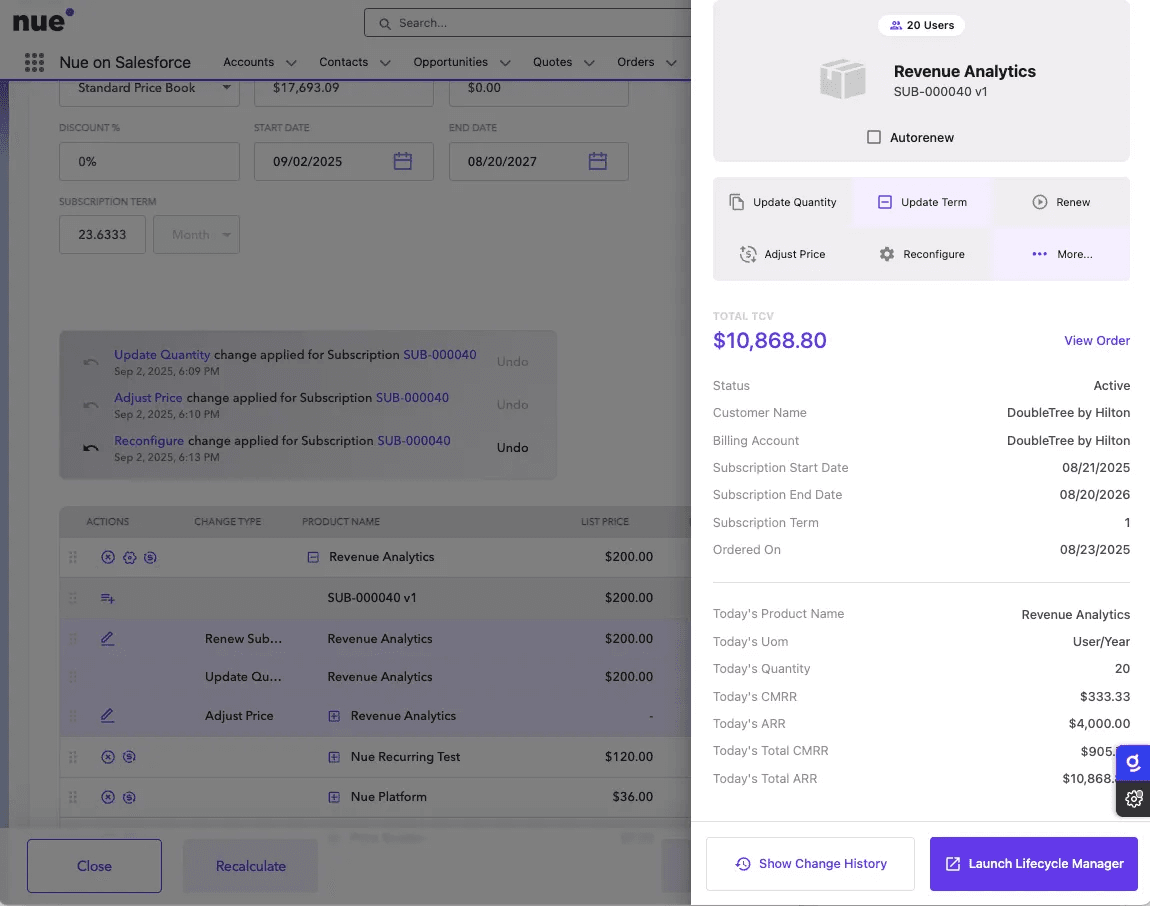Click drag handle on Nue Recurring Test row
This screenshot has width=1150, height=906.
tap(73, 757)
